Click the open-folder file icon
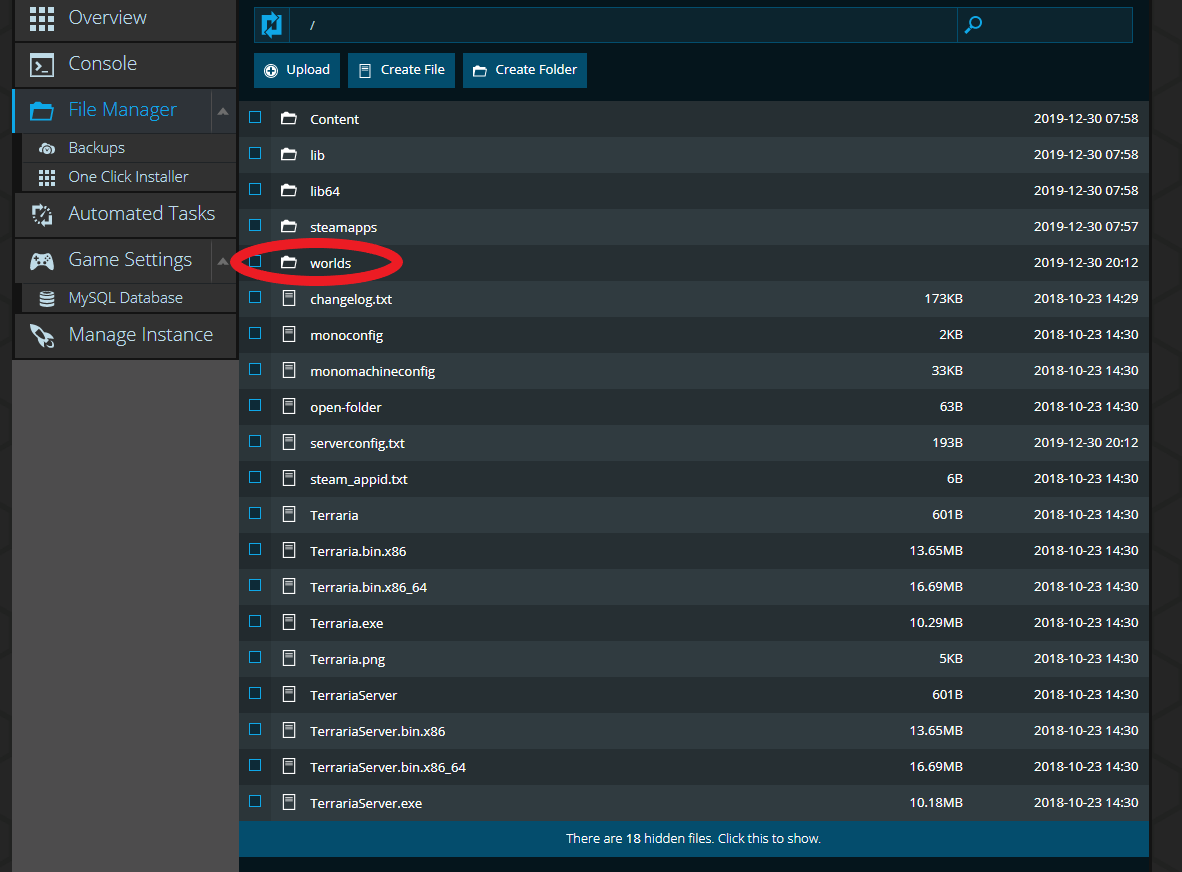This screenshot has width=1182, height=872. pos(289,406)
